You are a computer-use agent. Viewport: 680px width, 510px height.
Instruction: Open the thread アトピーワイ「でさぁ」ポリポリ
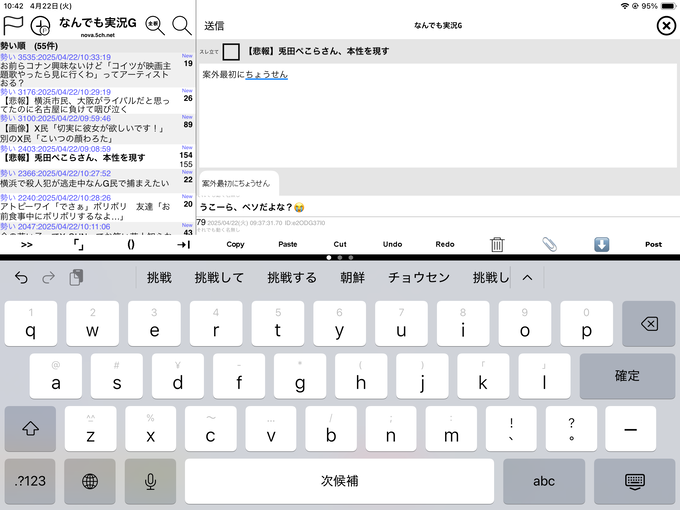[97, 208]
